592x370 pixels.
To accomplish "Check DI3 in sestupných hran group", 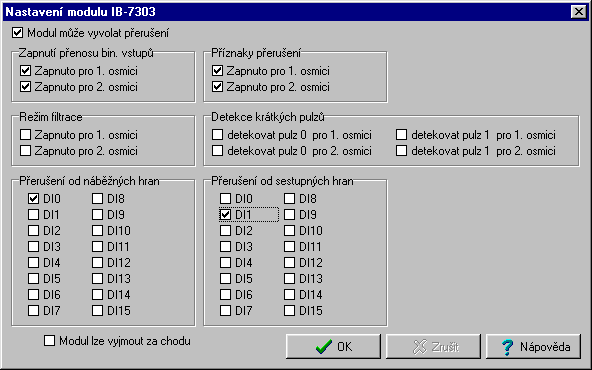I will click(225, 247).
